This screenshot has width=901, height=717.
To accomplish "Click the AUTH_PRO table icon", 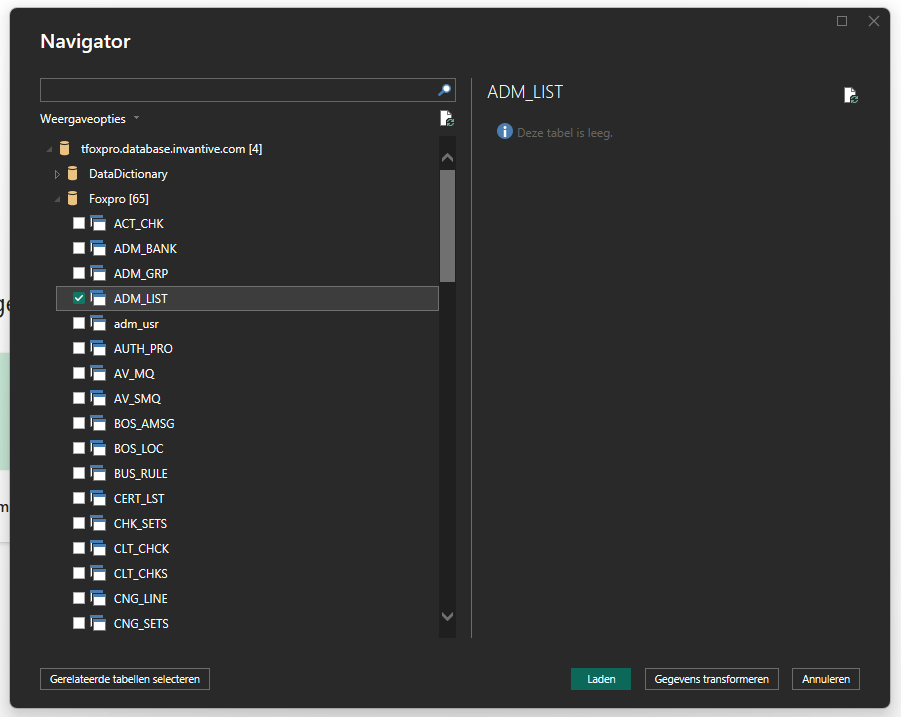I will point(98,349).
